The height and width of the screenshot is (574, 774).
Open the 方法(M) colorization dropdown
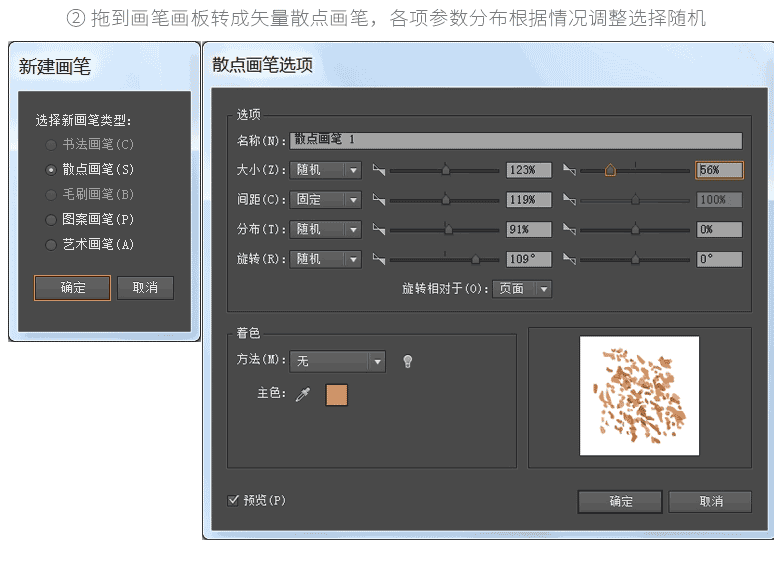coord(338,361)
